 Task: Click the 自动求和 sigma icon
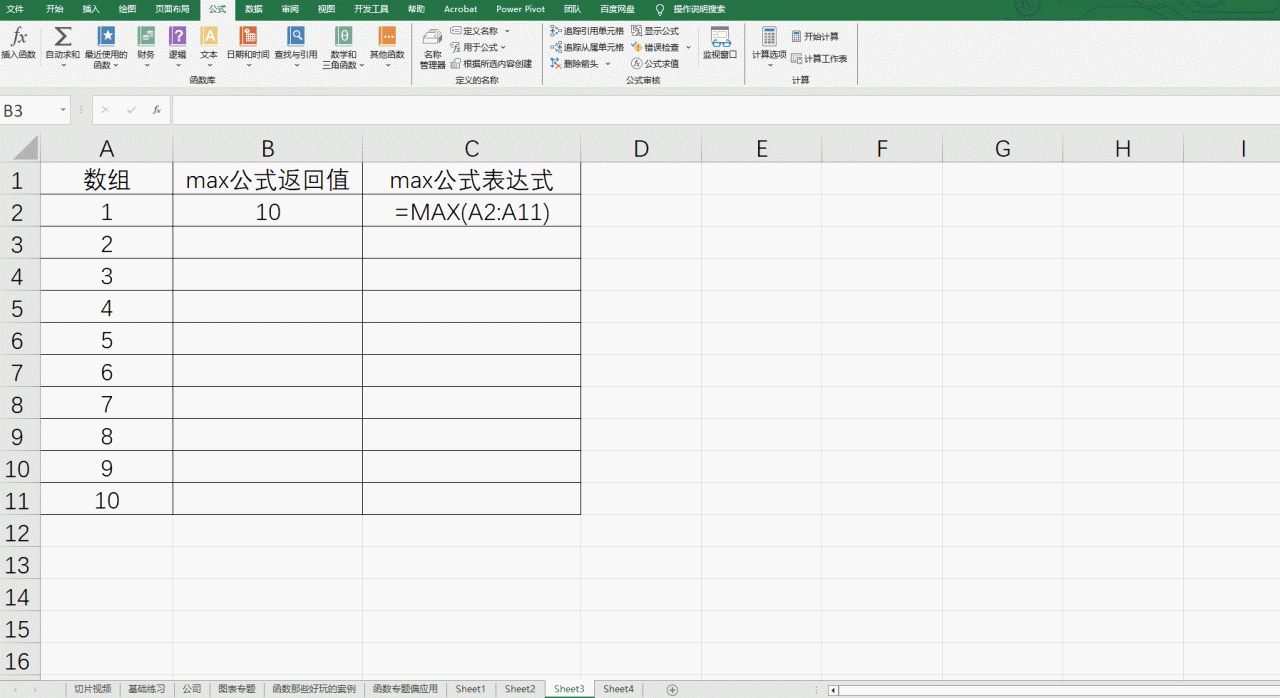tap(62, 37)
